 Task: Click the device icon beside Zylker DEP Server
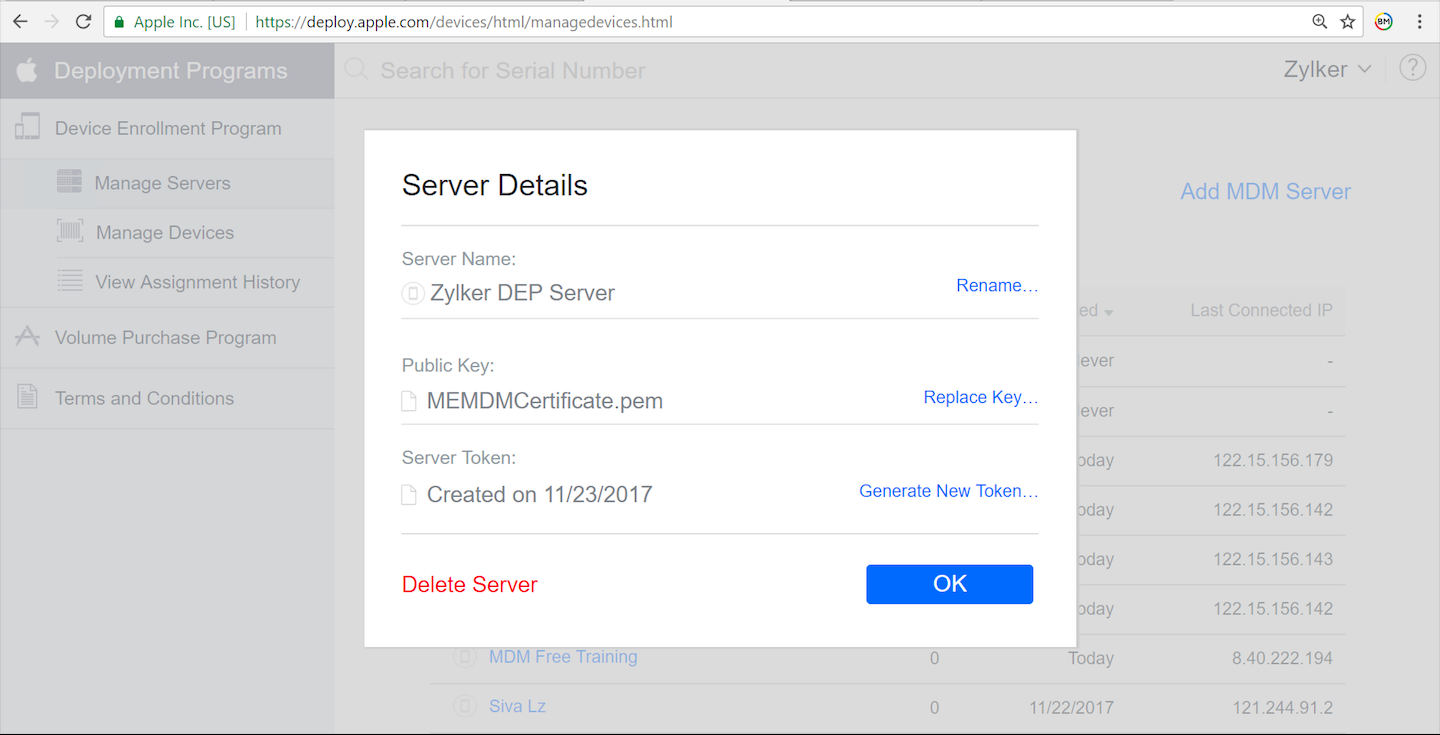(x=413, y=293)
